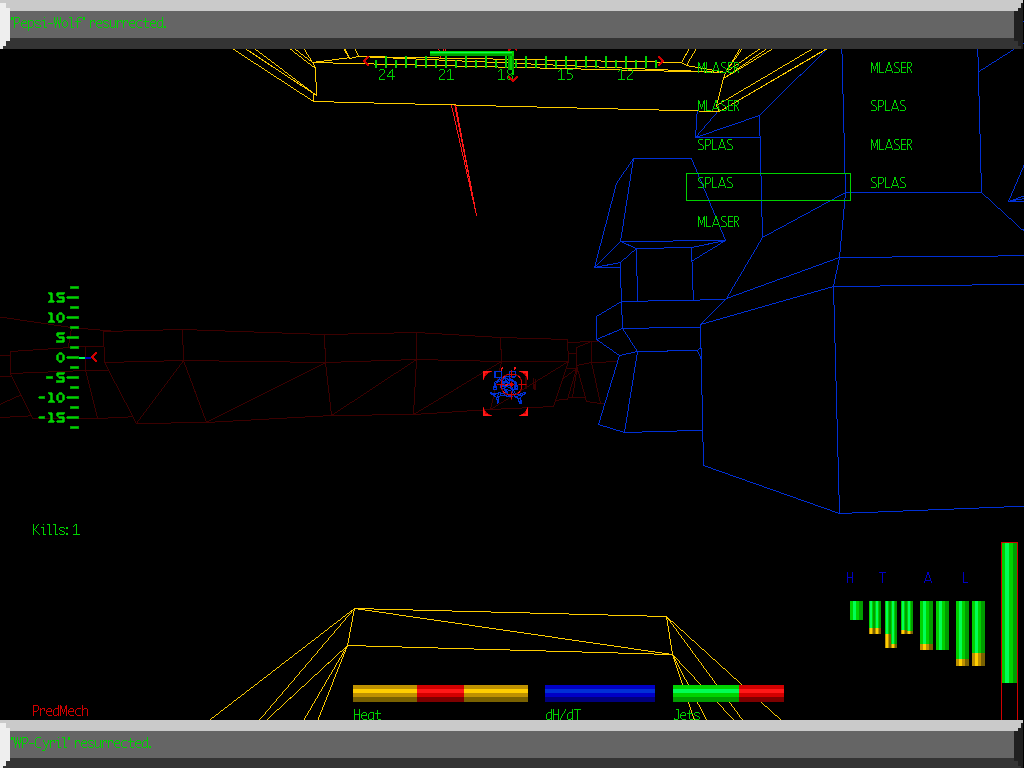Screen dimensions: 1024x768
Task: Click the A arms armor label
Action: [x=928, y=578]
